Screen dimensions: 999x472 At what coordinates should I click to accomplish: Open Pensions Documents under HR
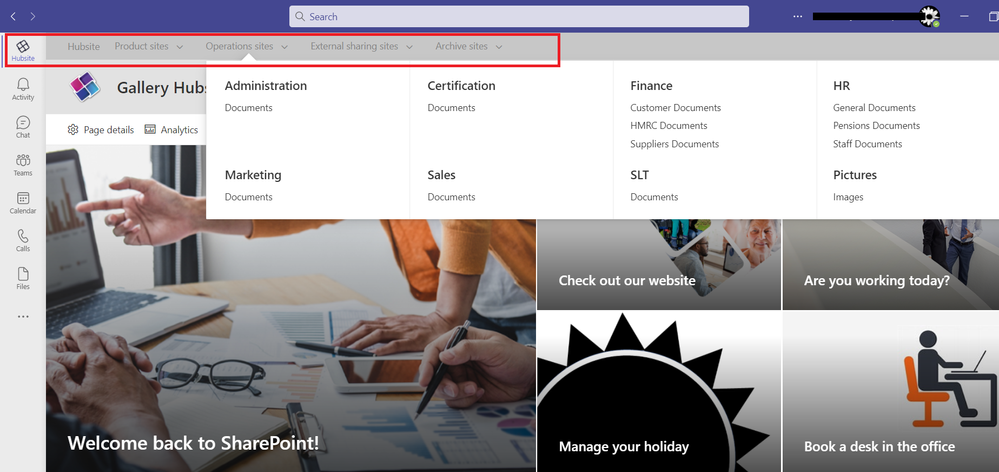click(876, 125)
